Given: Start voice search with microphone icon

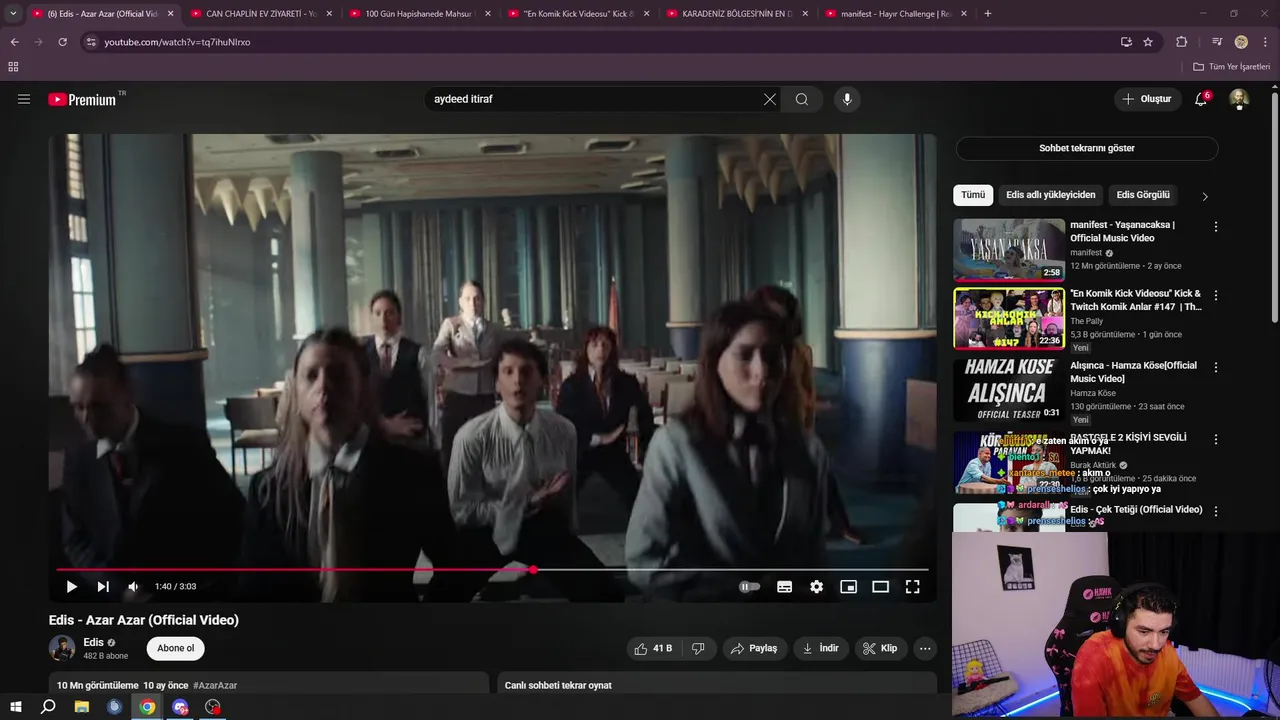Looking at the screenshot, I should pos(847,99).
